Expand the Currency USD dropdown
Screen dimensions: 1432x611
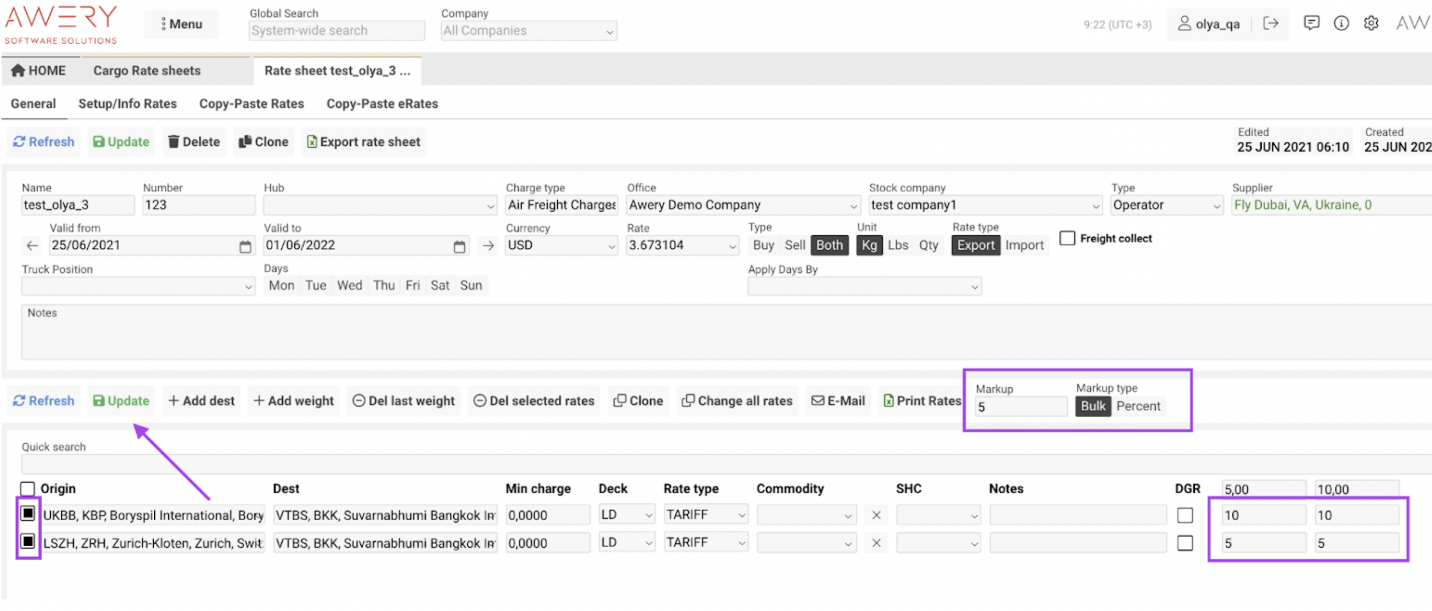point(561,246)
